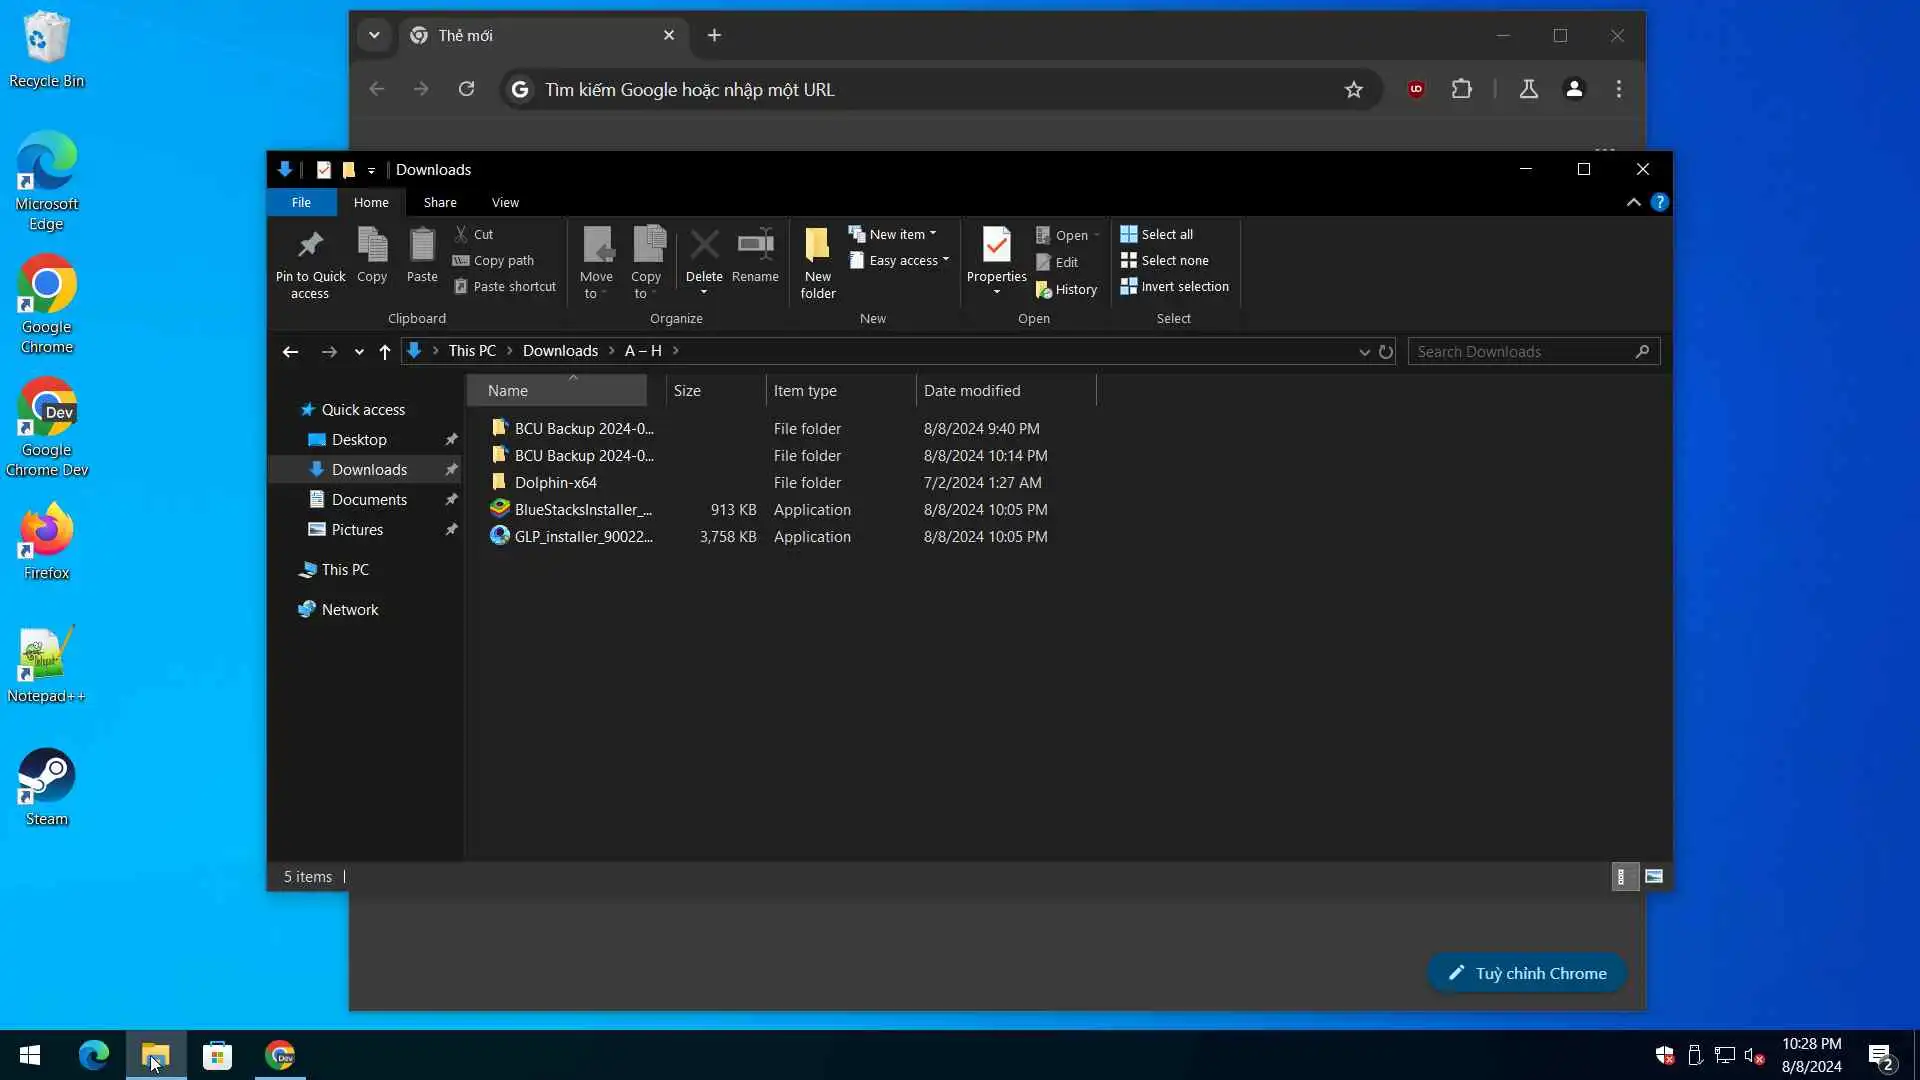Open Properties in the ribbon
Image resolution: width=1920 pixels, height=1080 pixels.
pyautogui.click(x=996, y=246)
